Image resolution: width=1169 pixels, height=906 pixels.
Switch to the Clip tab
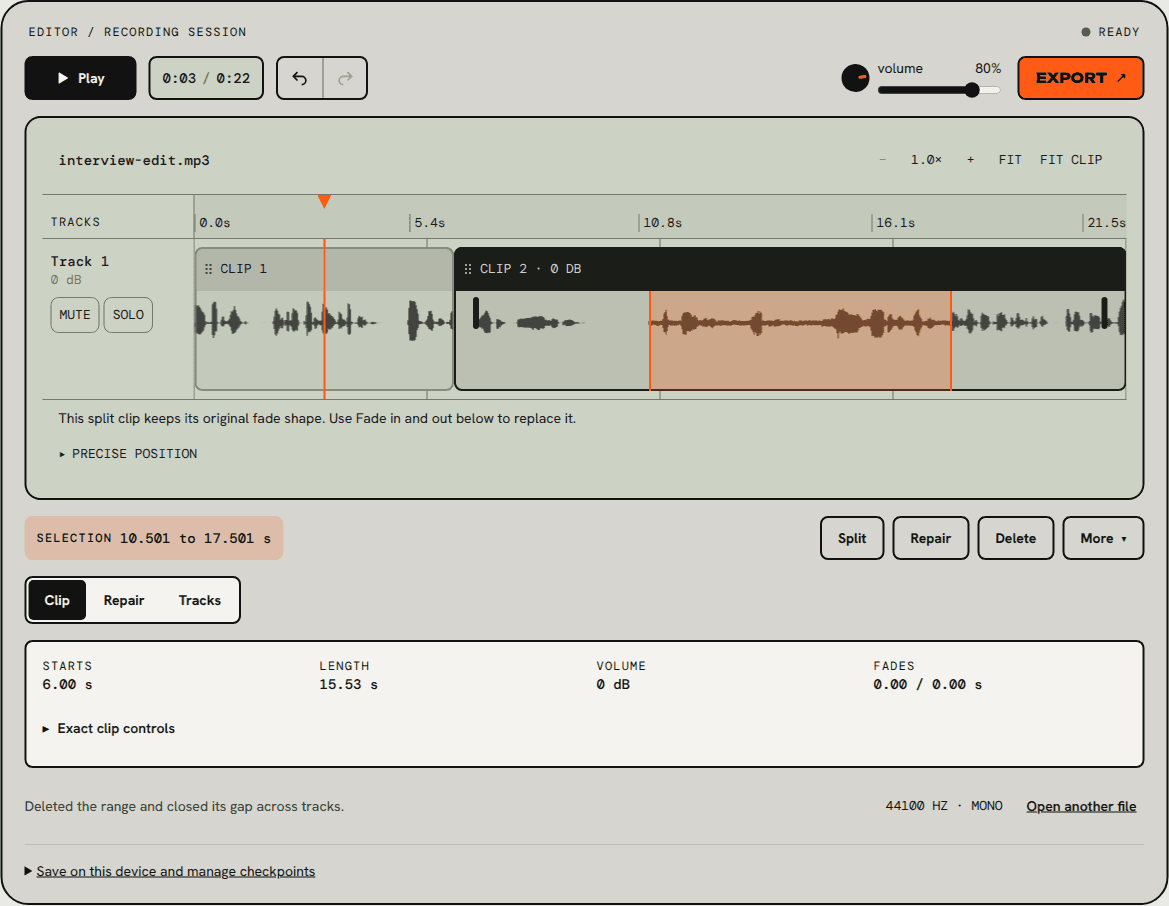57,600
